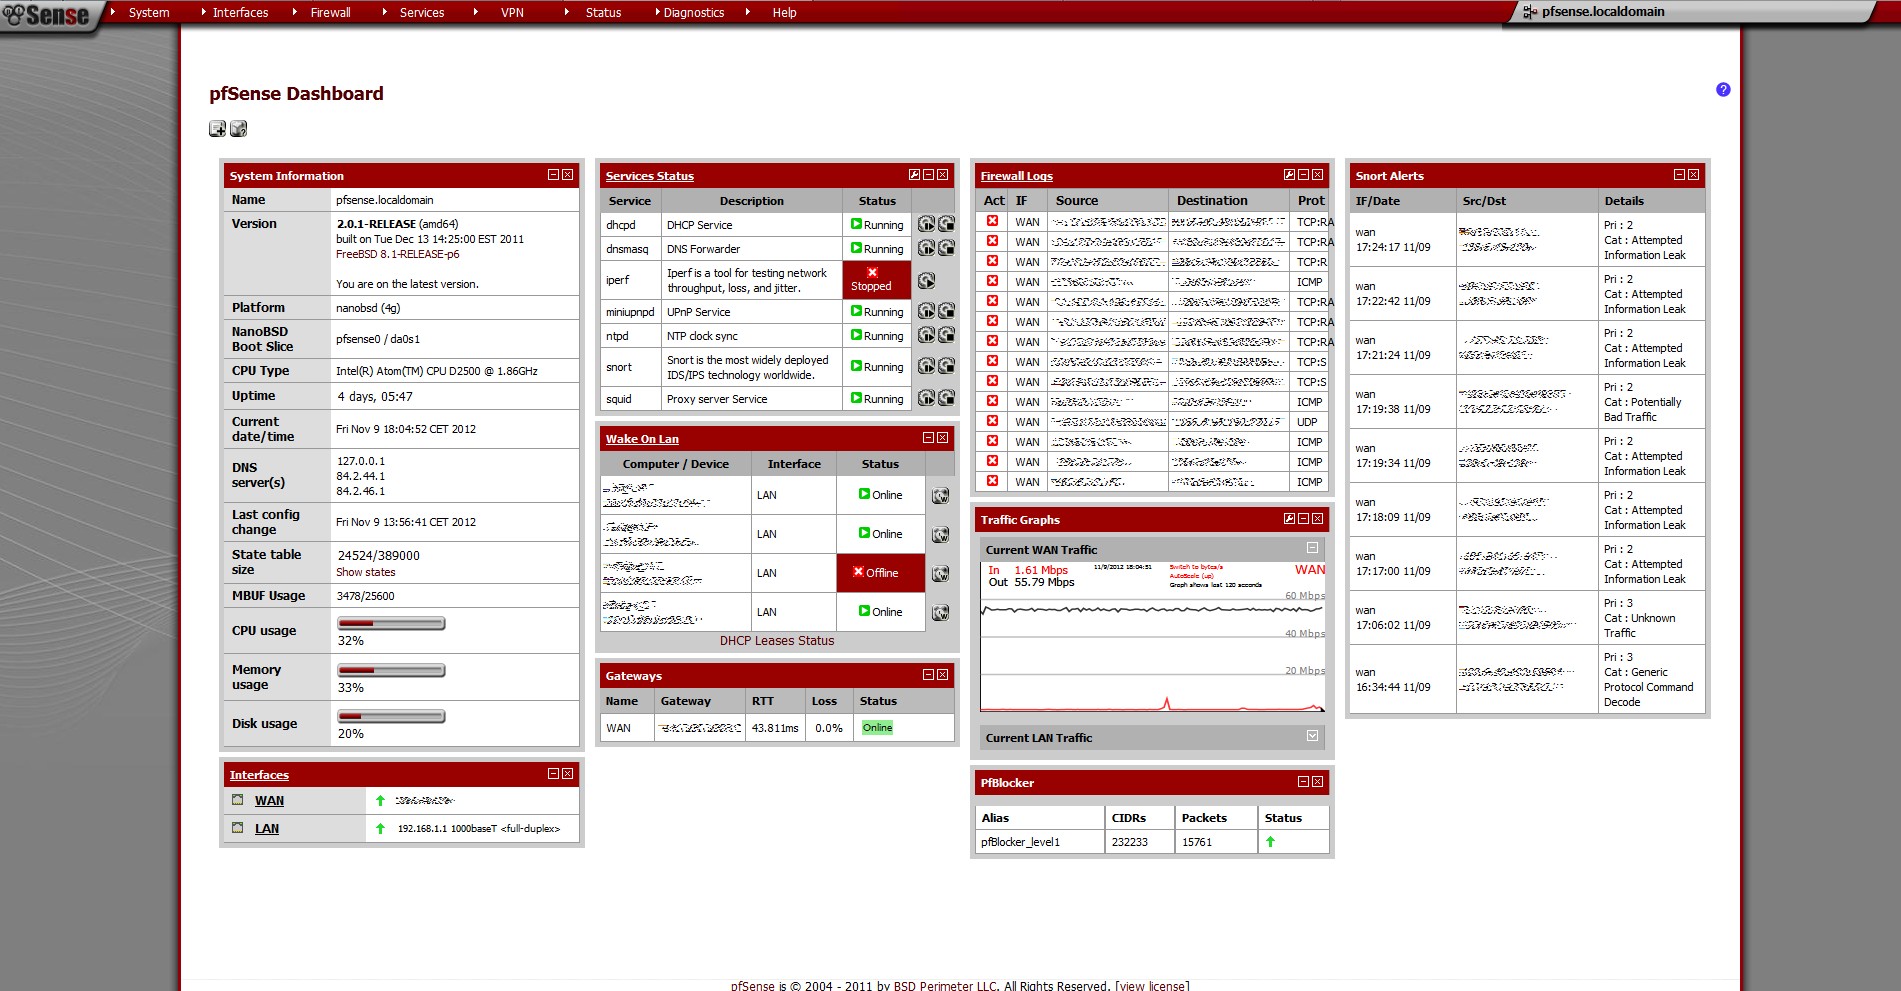Viewport: 1901px width, 991px height.
Task: Restart the snort service
Action: [x=926, y=366]
